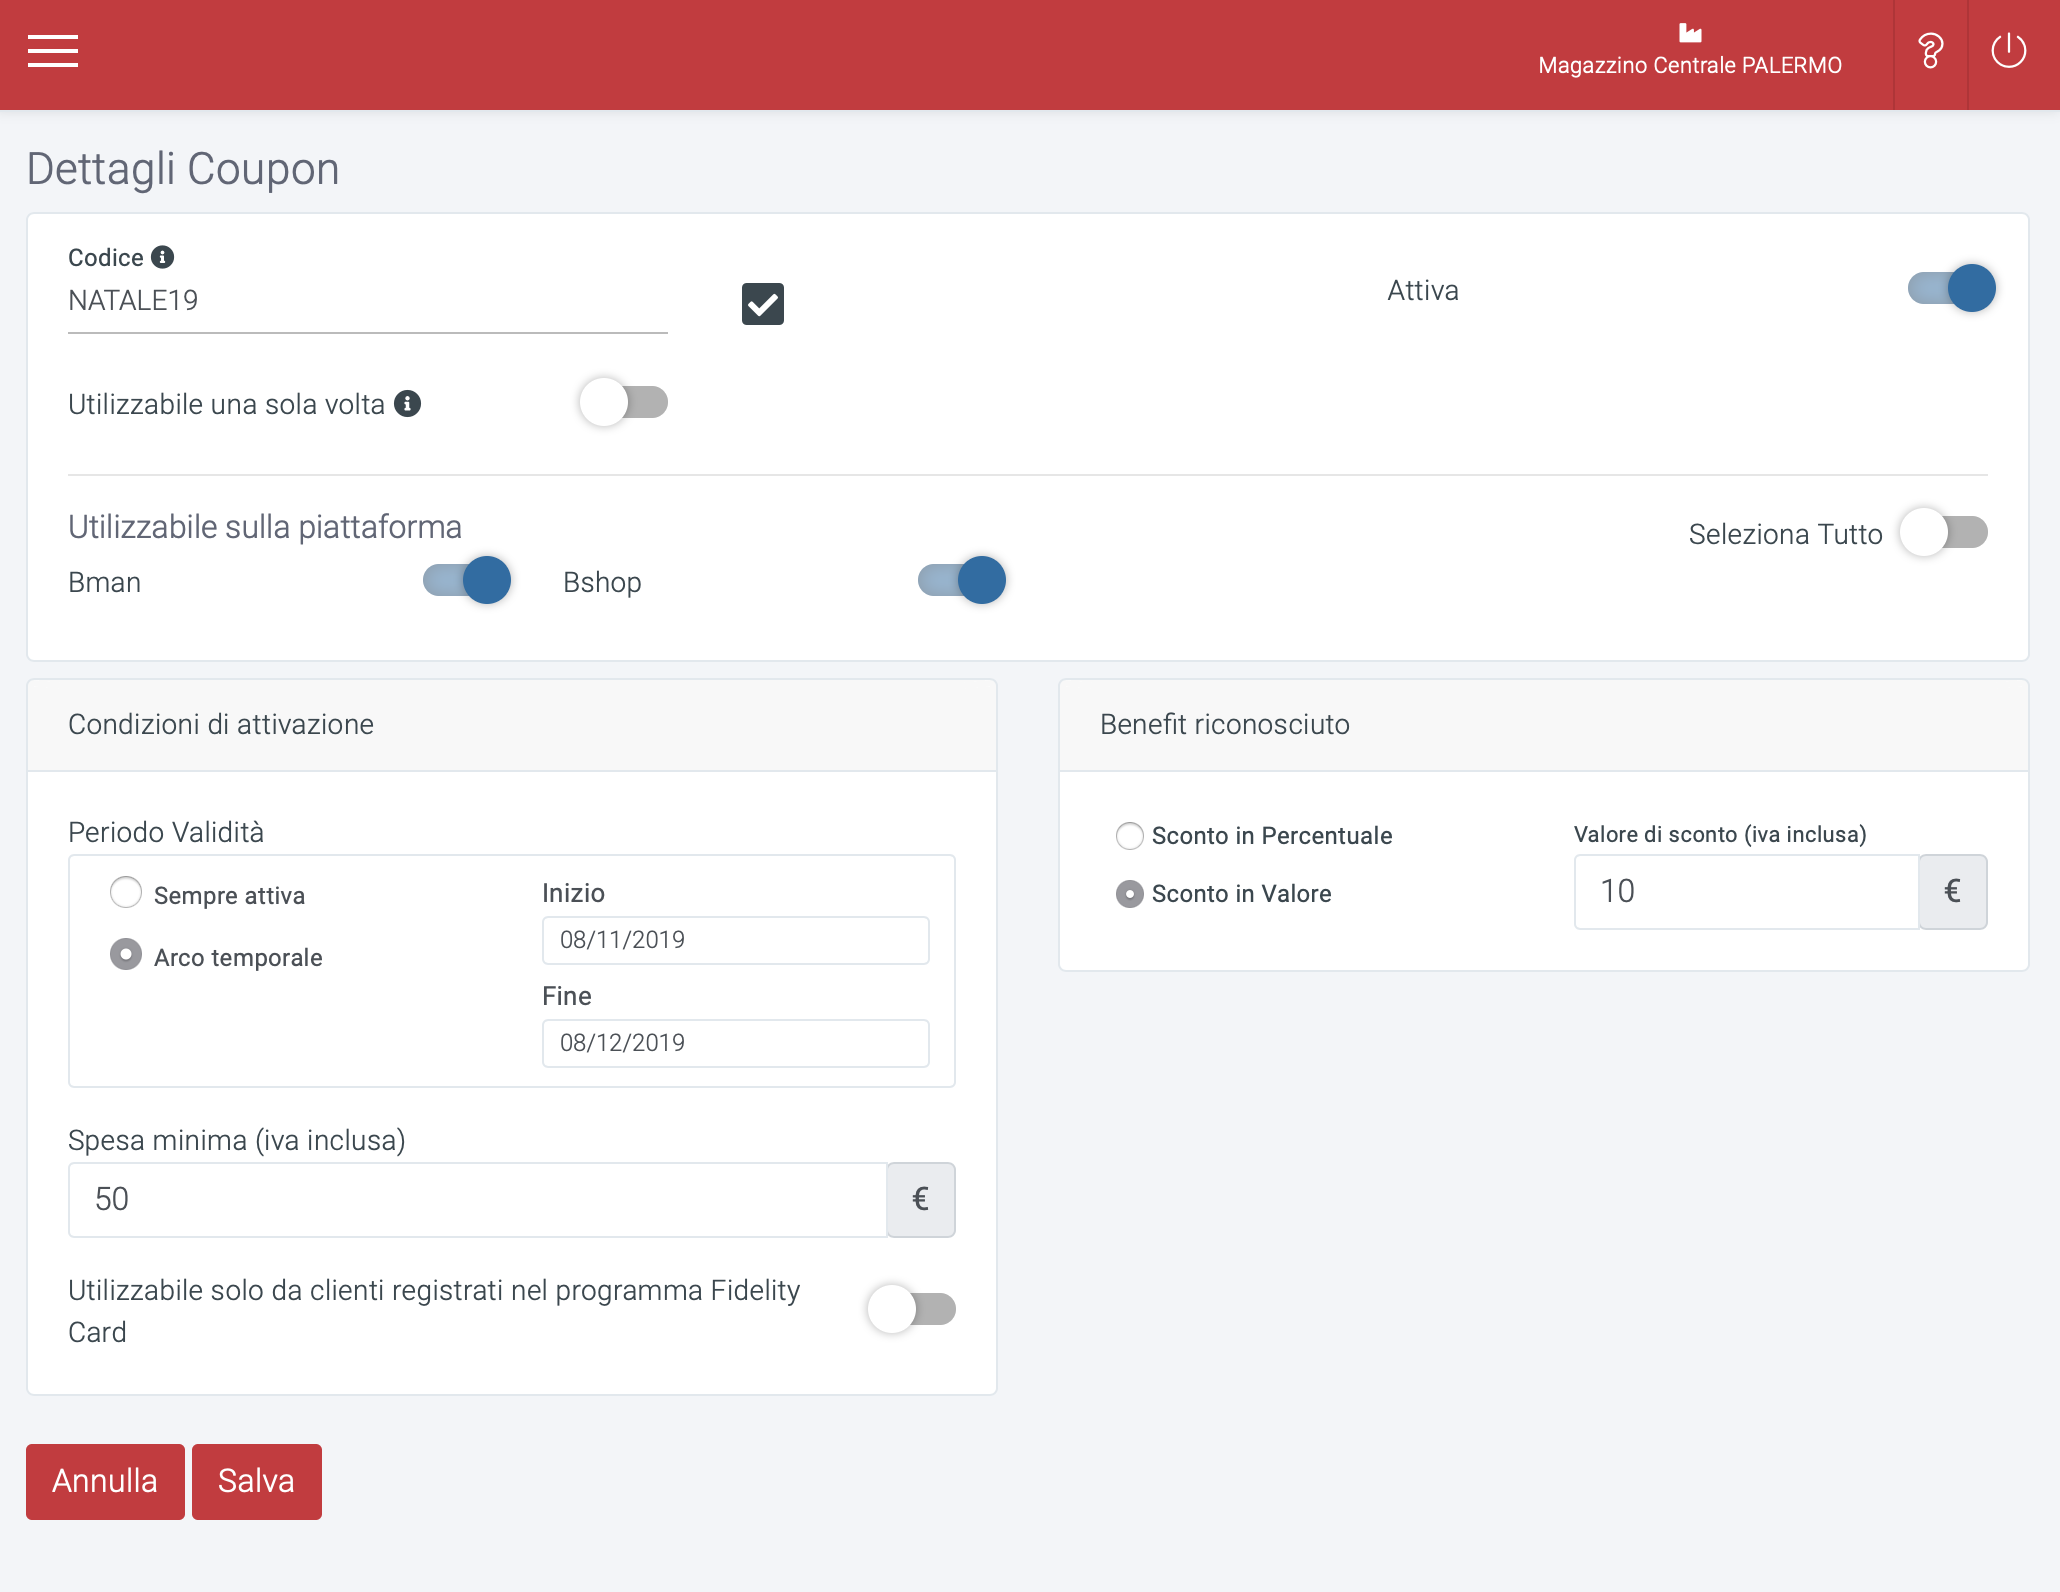Click euro symbol beside Valore di sconto
2060x1592 pixels.
1952,891
